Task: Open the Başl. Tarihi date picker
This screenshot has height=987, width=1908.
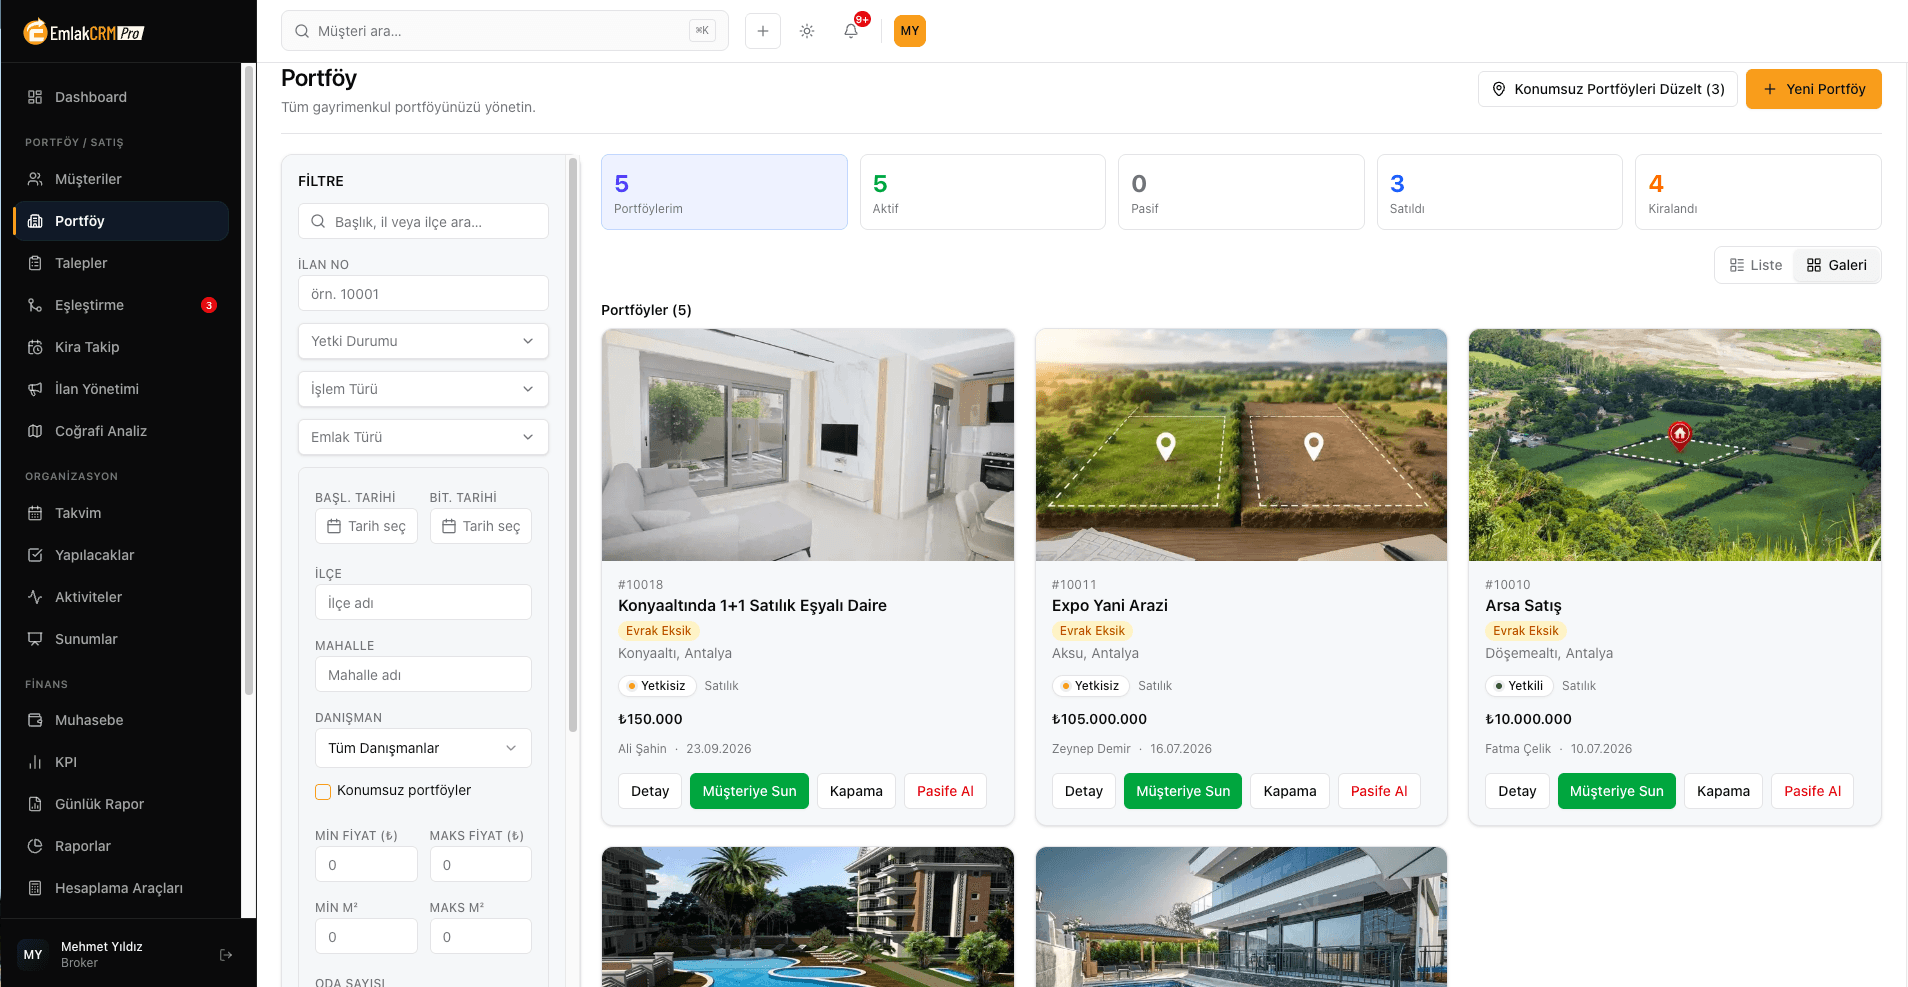Action: click(366, 526)
